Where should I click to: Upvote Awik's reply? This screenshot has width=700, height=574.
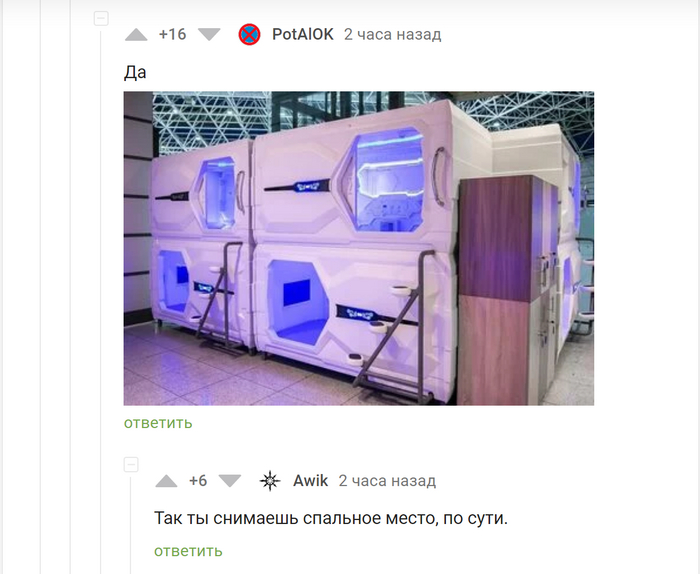pos(166,481)
